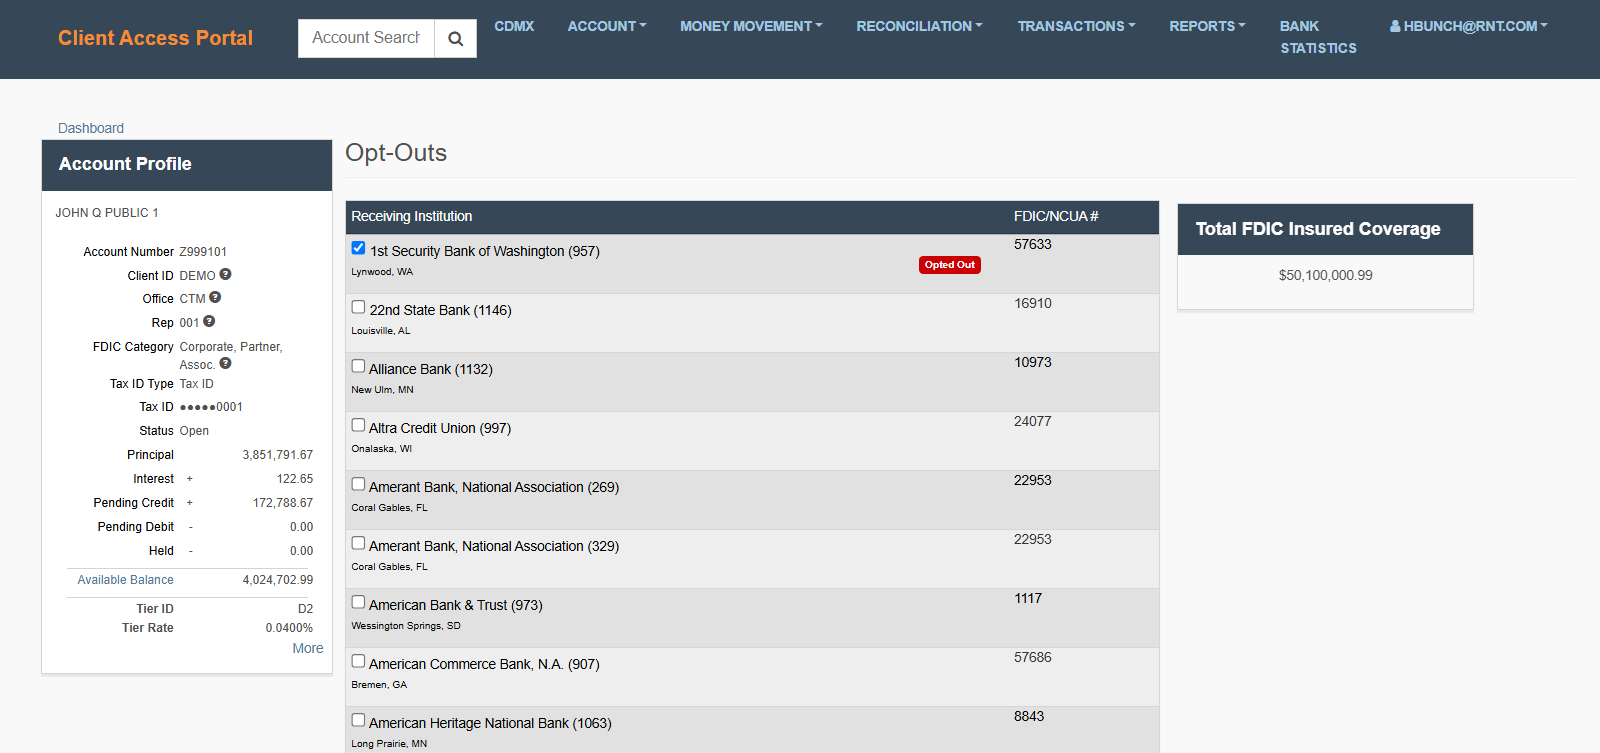The height and width of the screenshot is (753, 1600).
Task: Uncheck 1st Security Bank of Washington checkbox
Action: click(358, 248)
